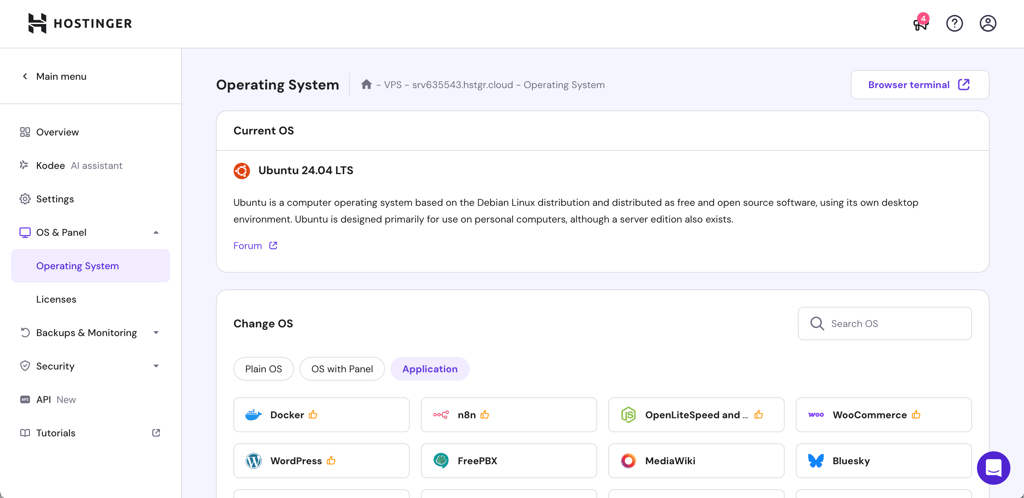Image resolution: width=1024 pixels, height=498 pixels.
Task: Open Licenses in sidebar
Action: tap(56, 300)
